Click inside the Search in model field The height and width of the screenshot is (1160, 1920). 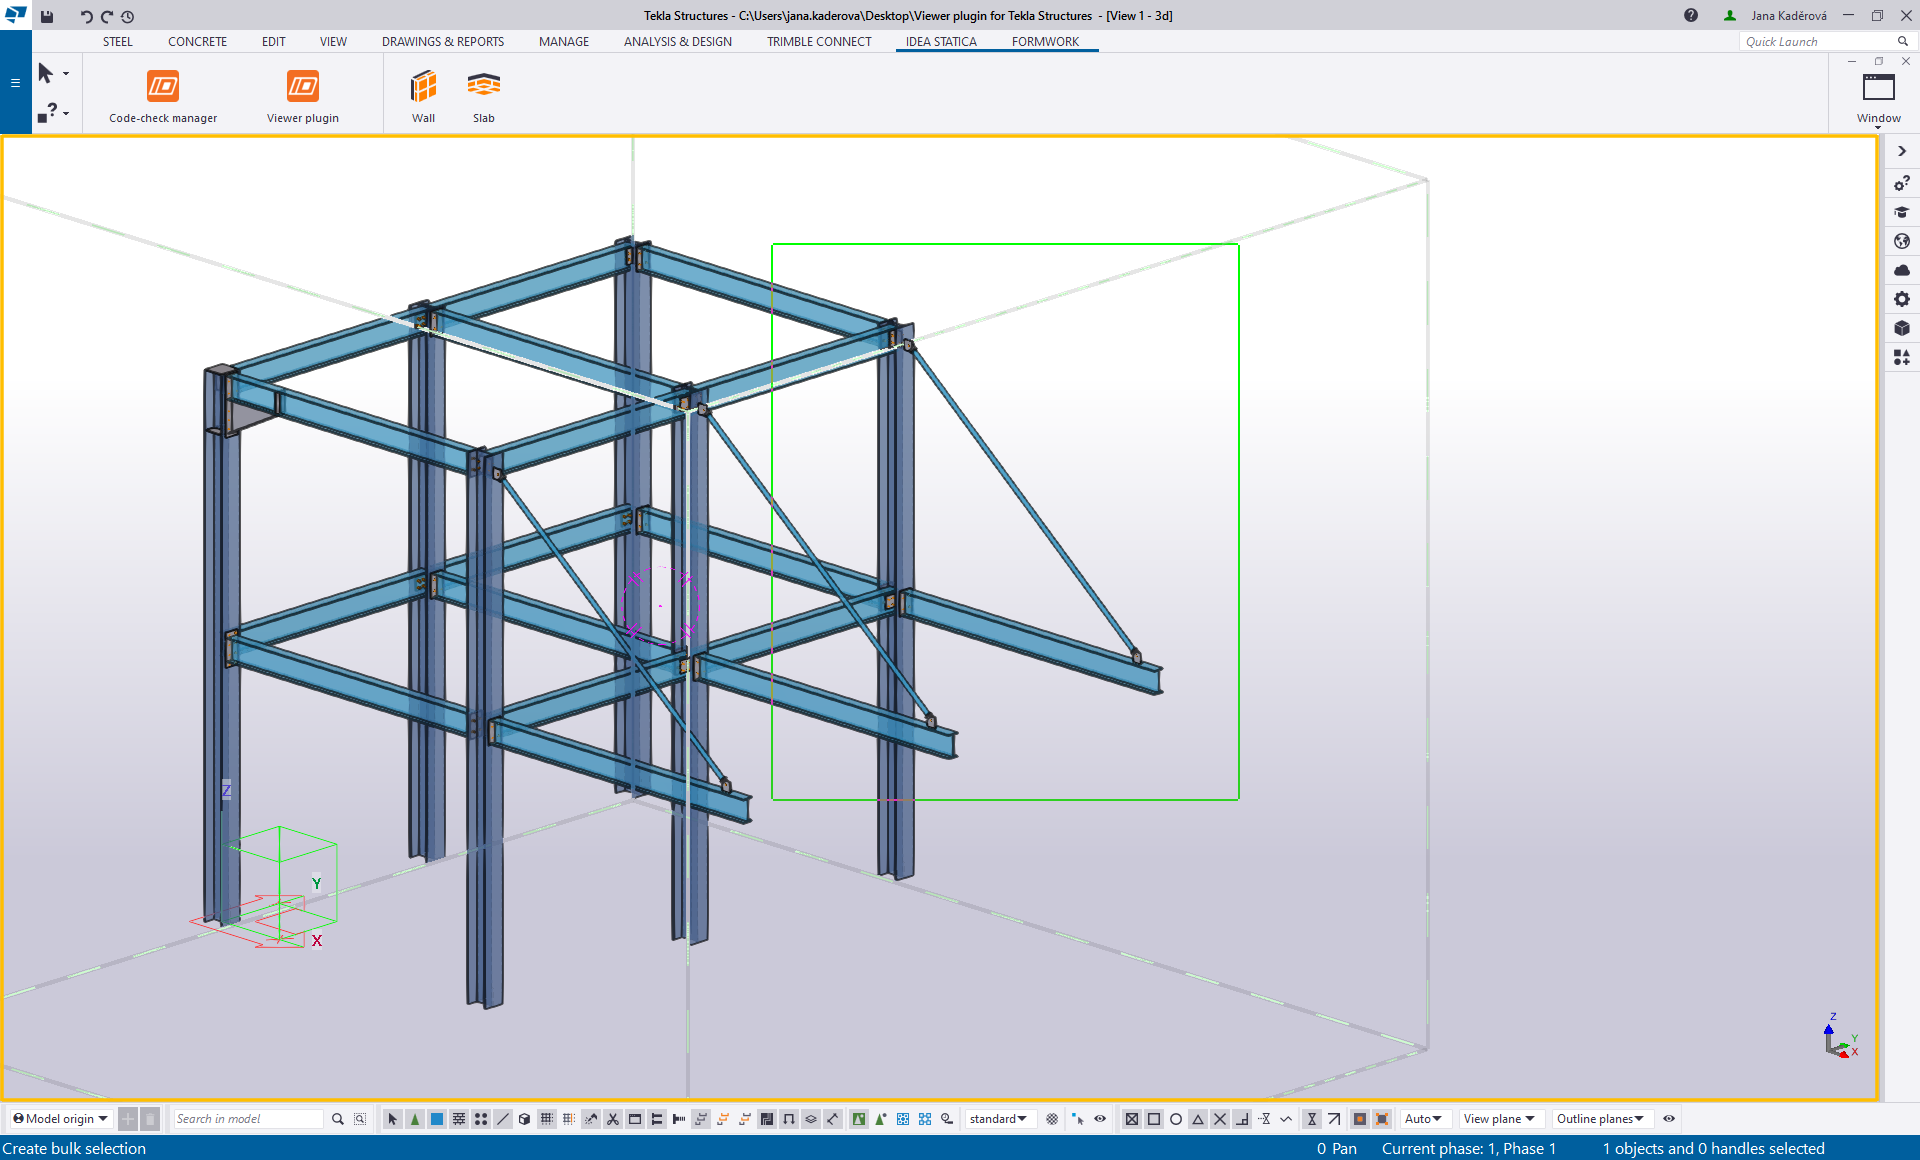click(248, 1119)
